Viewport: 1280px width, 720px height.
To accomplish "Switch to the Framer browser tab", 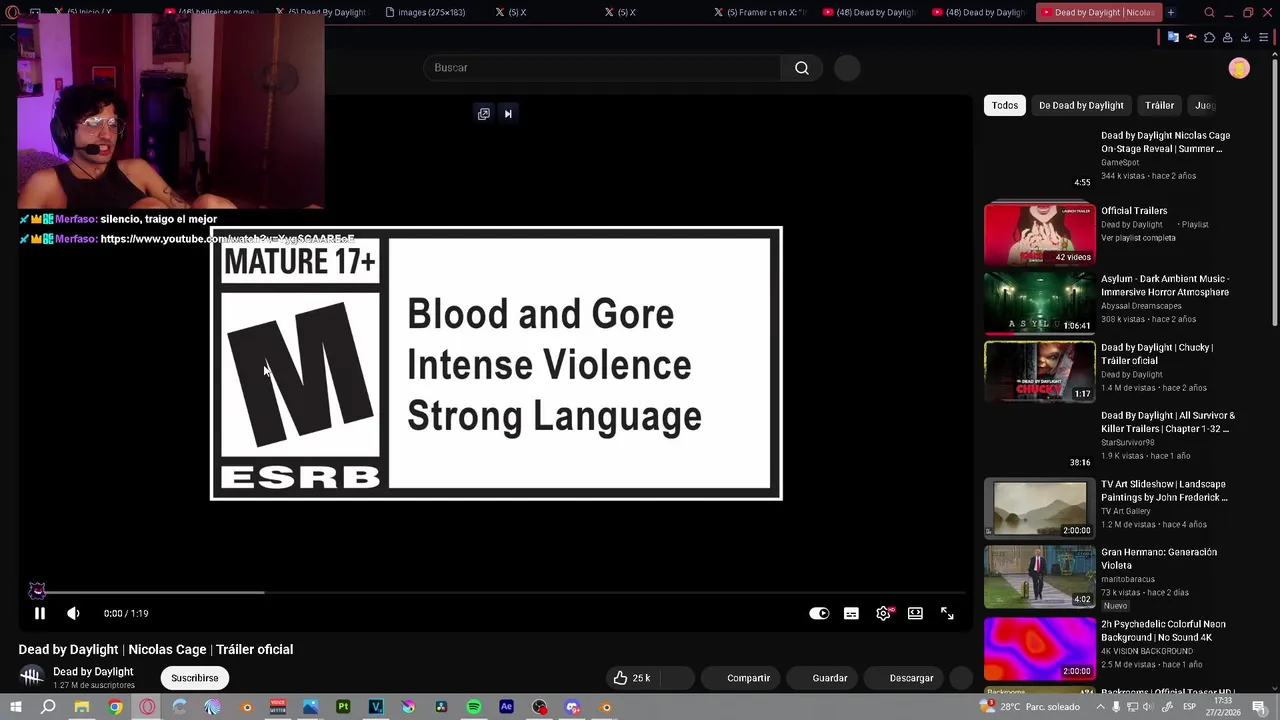I will [x=759, y=12].
